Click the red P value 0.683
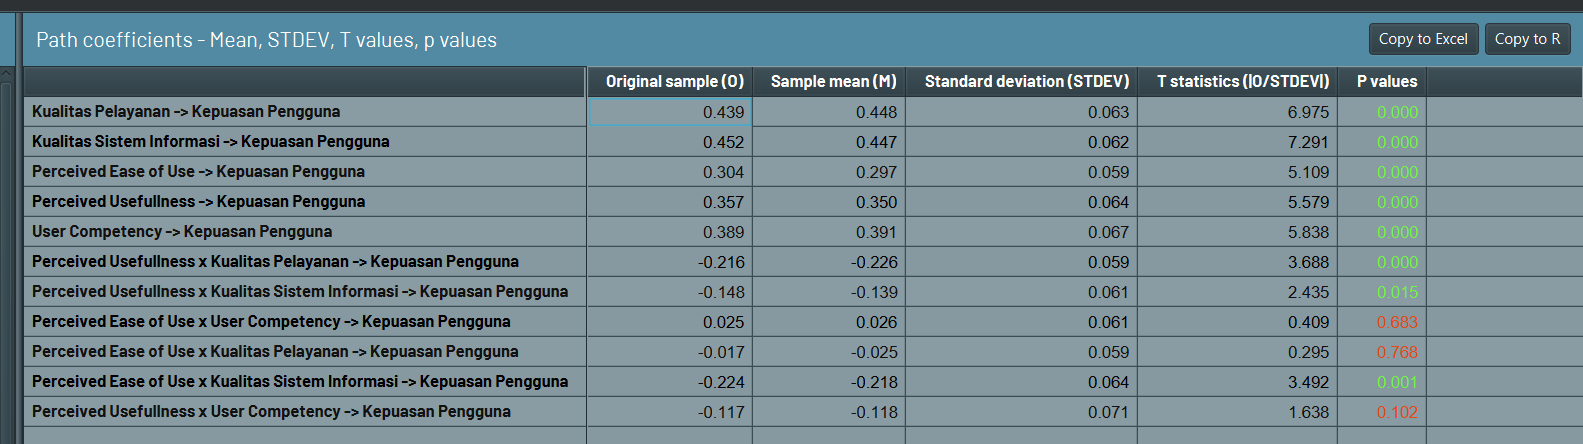Image resolution: width=1583 pixels, height=444 pixels. tap(1397, 322)
